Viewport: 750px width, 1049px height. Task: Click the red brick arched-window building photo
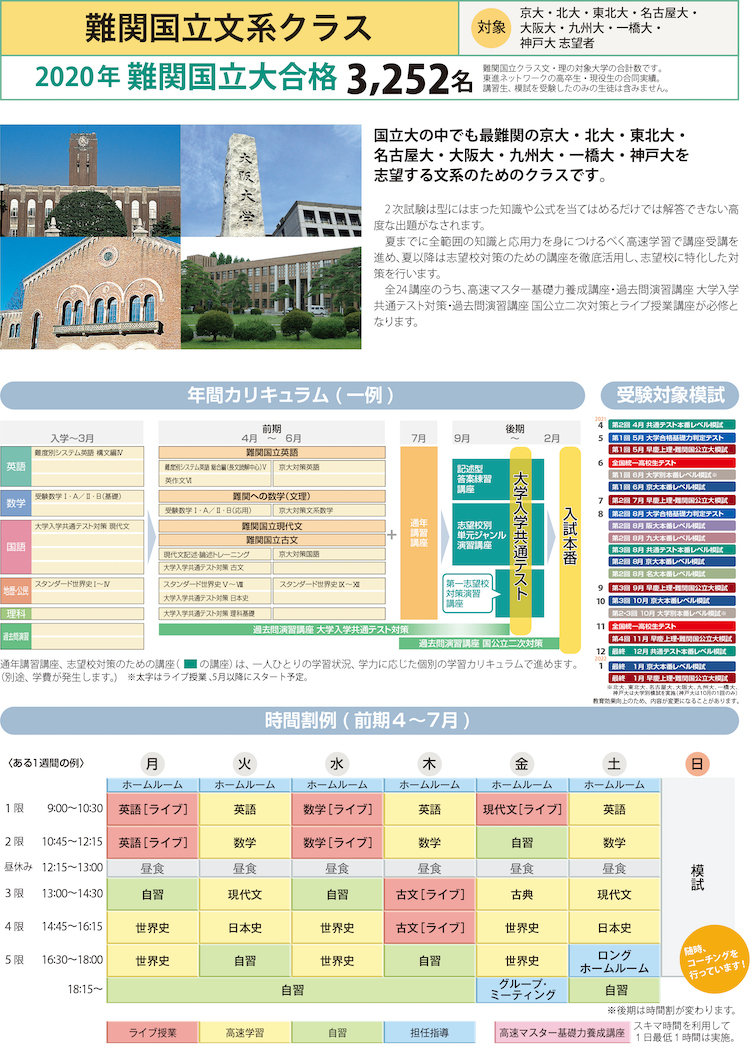pos(90,293)
